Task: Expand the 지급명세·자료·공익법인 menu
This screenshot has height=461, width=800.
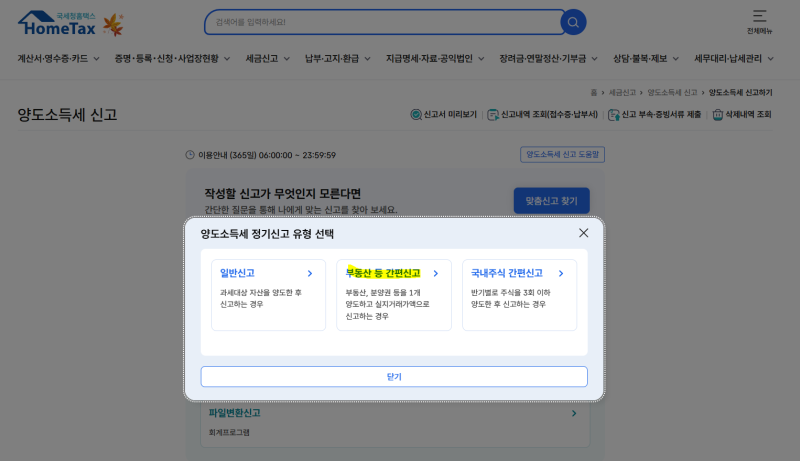Action: (x=435, y=59)
